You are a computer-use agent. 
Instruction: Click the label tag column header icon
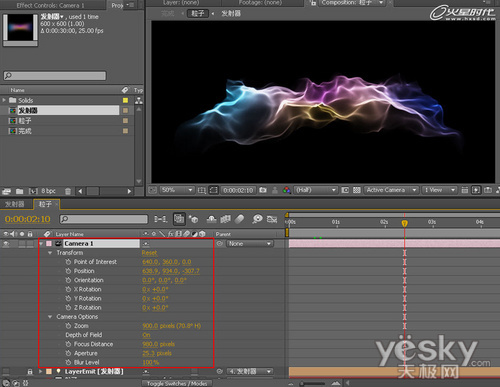coord(125,90)
